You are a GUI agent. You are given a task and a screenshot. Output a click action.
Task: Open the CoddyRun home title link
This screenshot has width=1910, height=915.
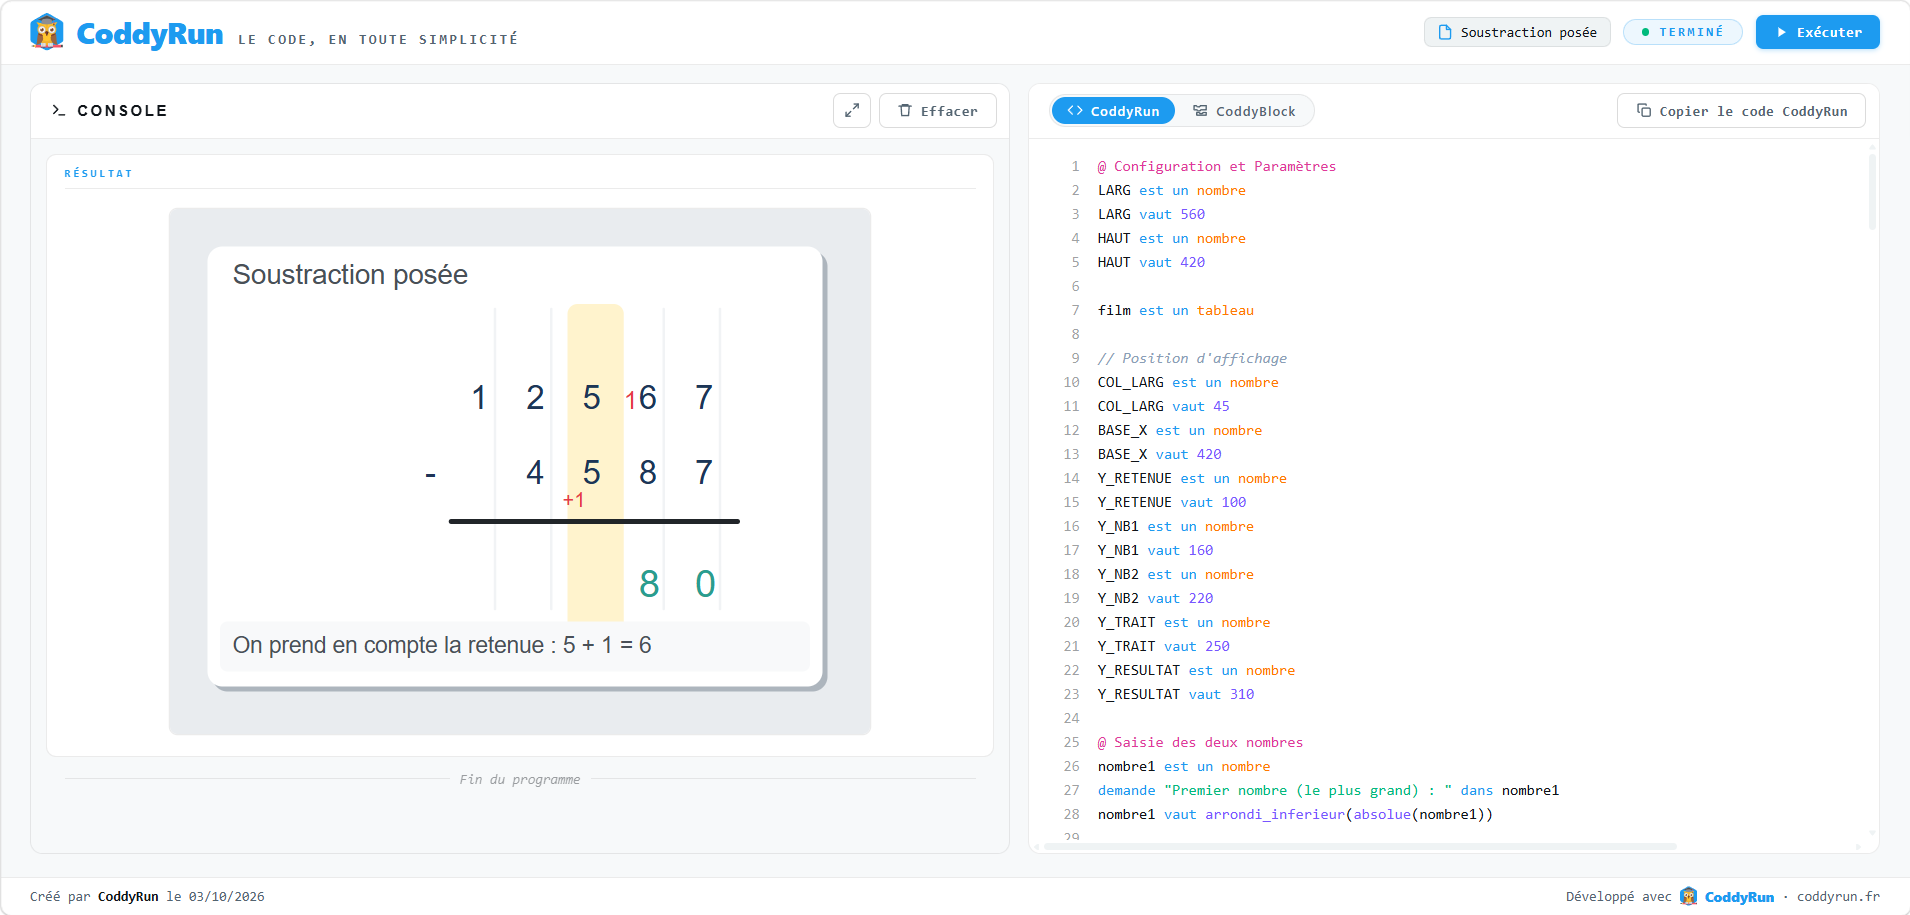(x=150, y=34)
